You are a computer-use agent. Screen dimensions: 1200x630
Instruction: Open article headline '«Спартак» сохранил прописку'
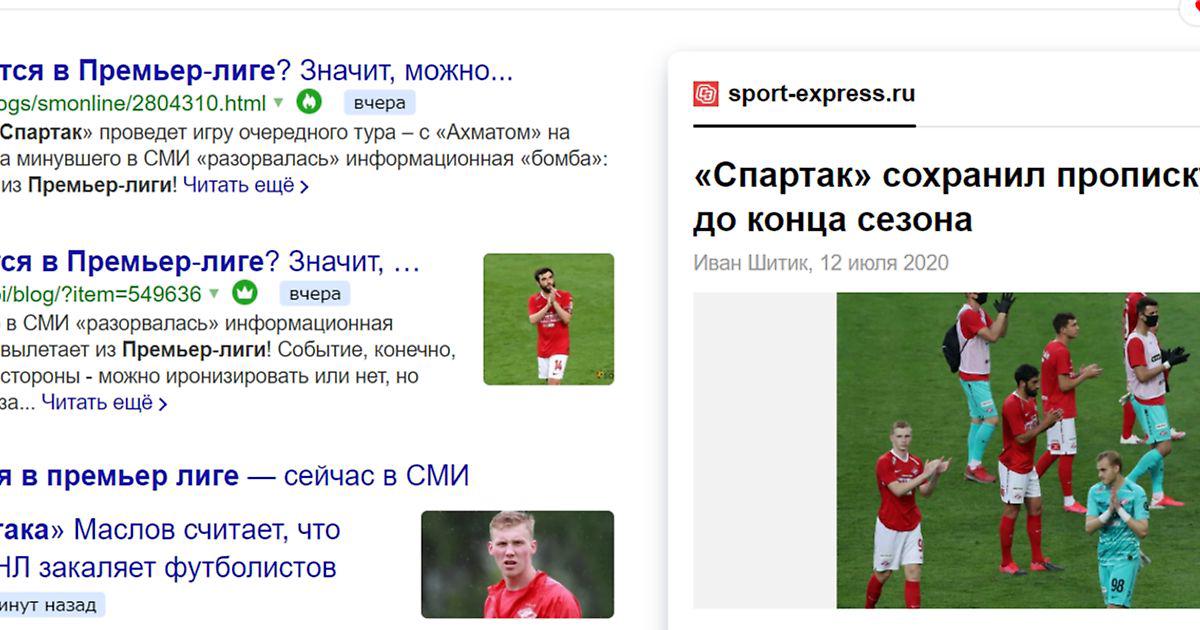pos(946,175)
